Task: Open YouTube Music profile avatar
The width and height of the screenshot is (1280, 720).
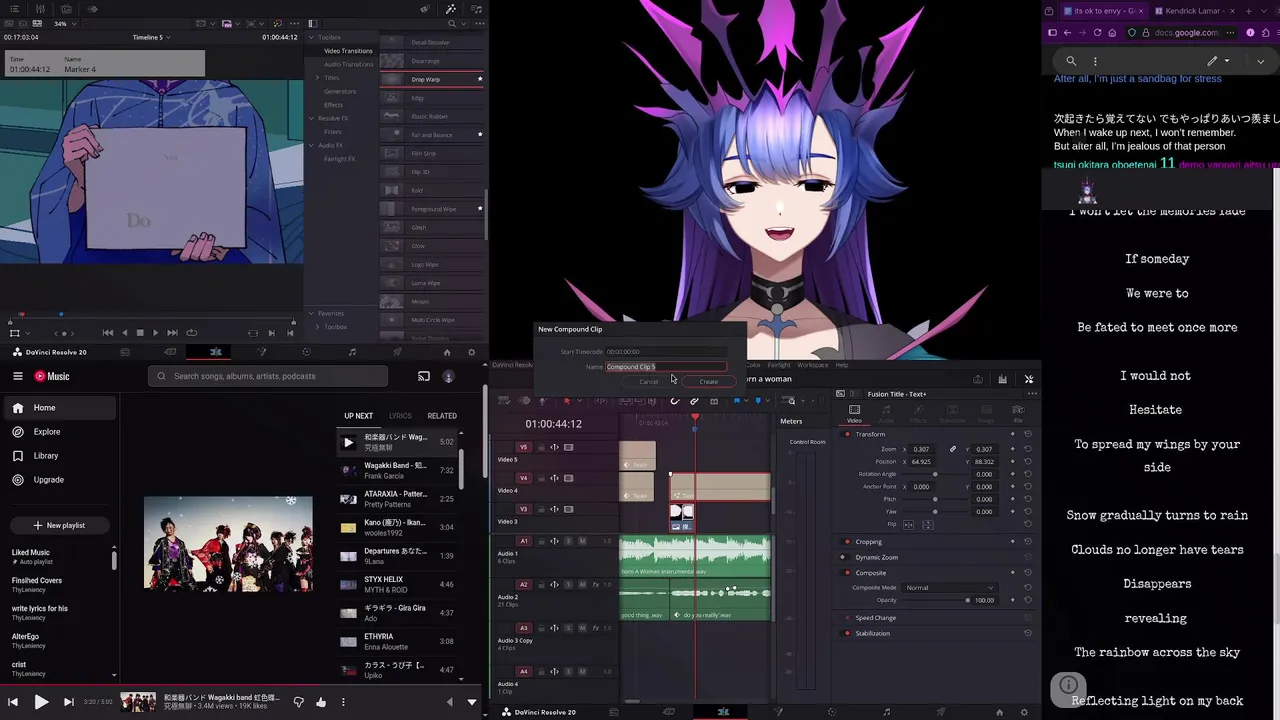Action: click(x=448, y=376)
